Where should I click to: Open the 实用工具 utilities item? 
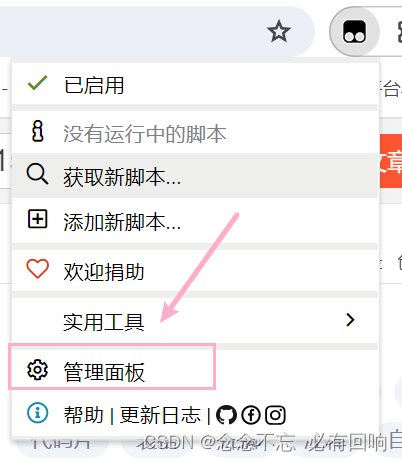(195, 321)
